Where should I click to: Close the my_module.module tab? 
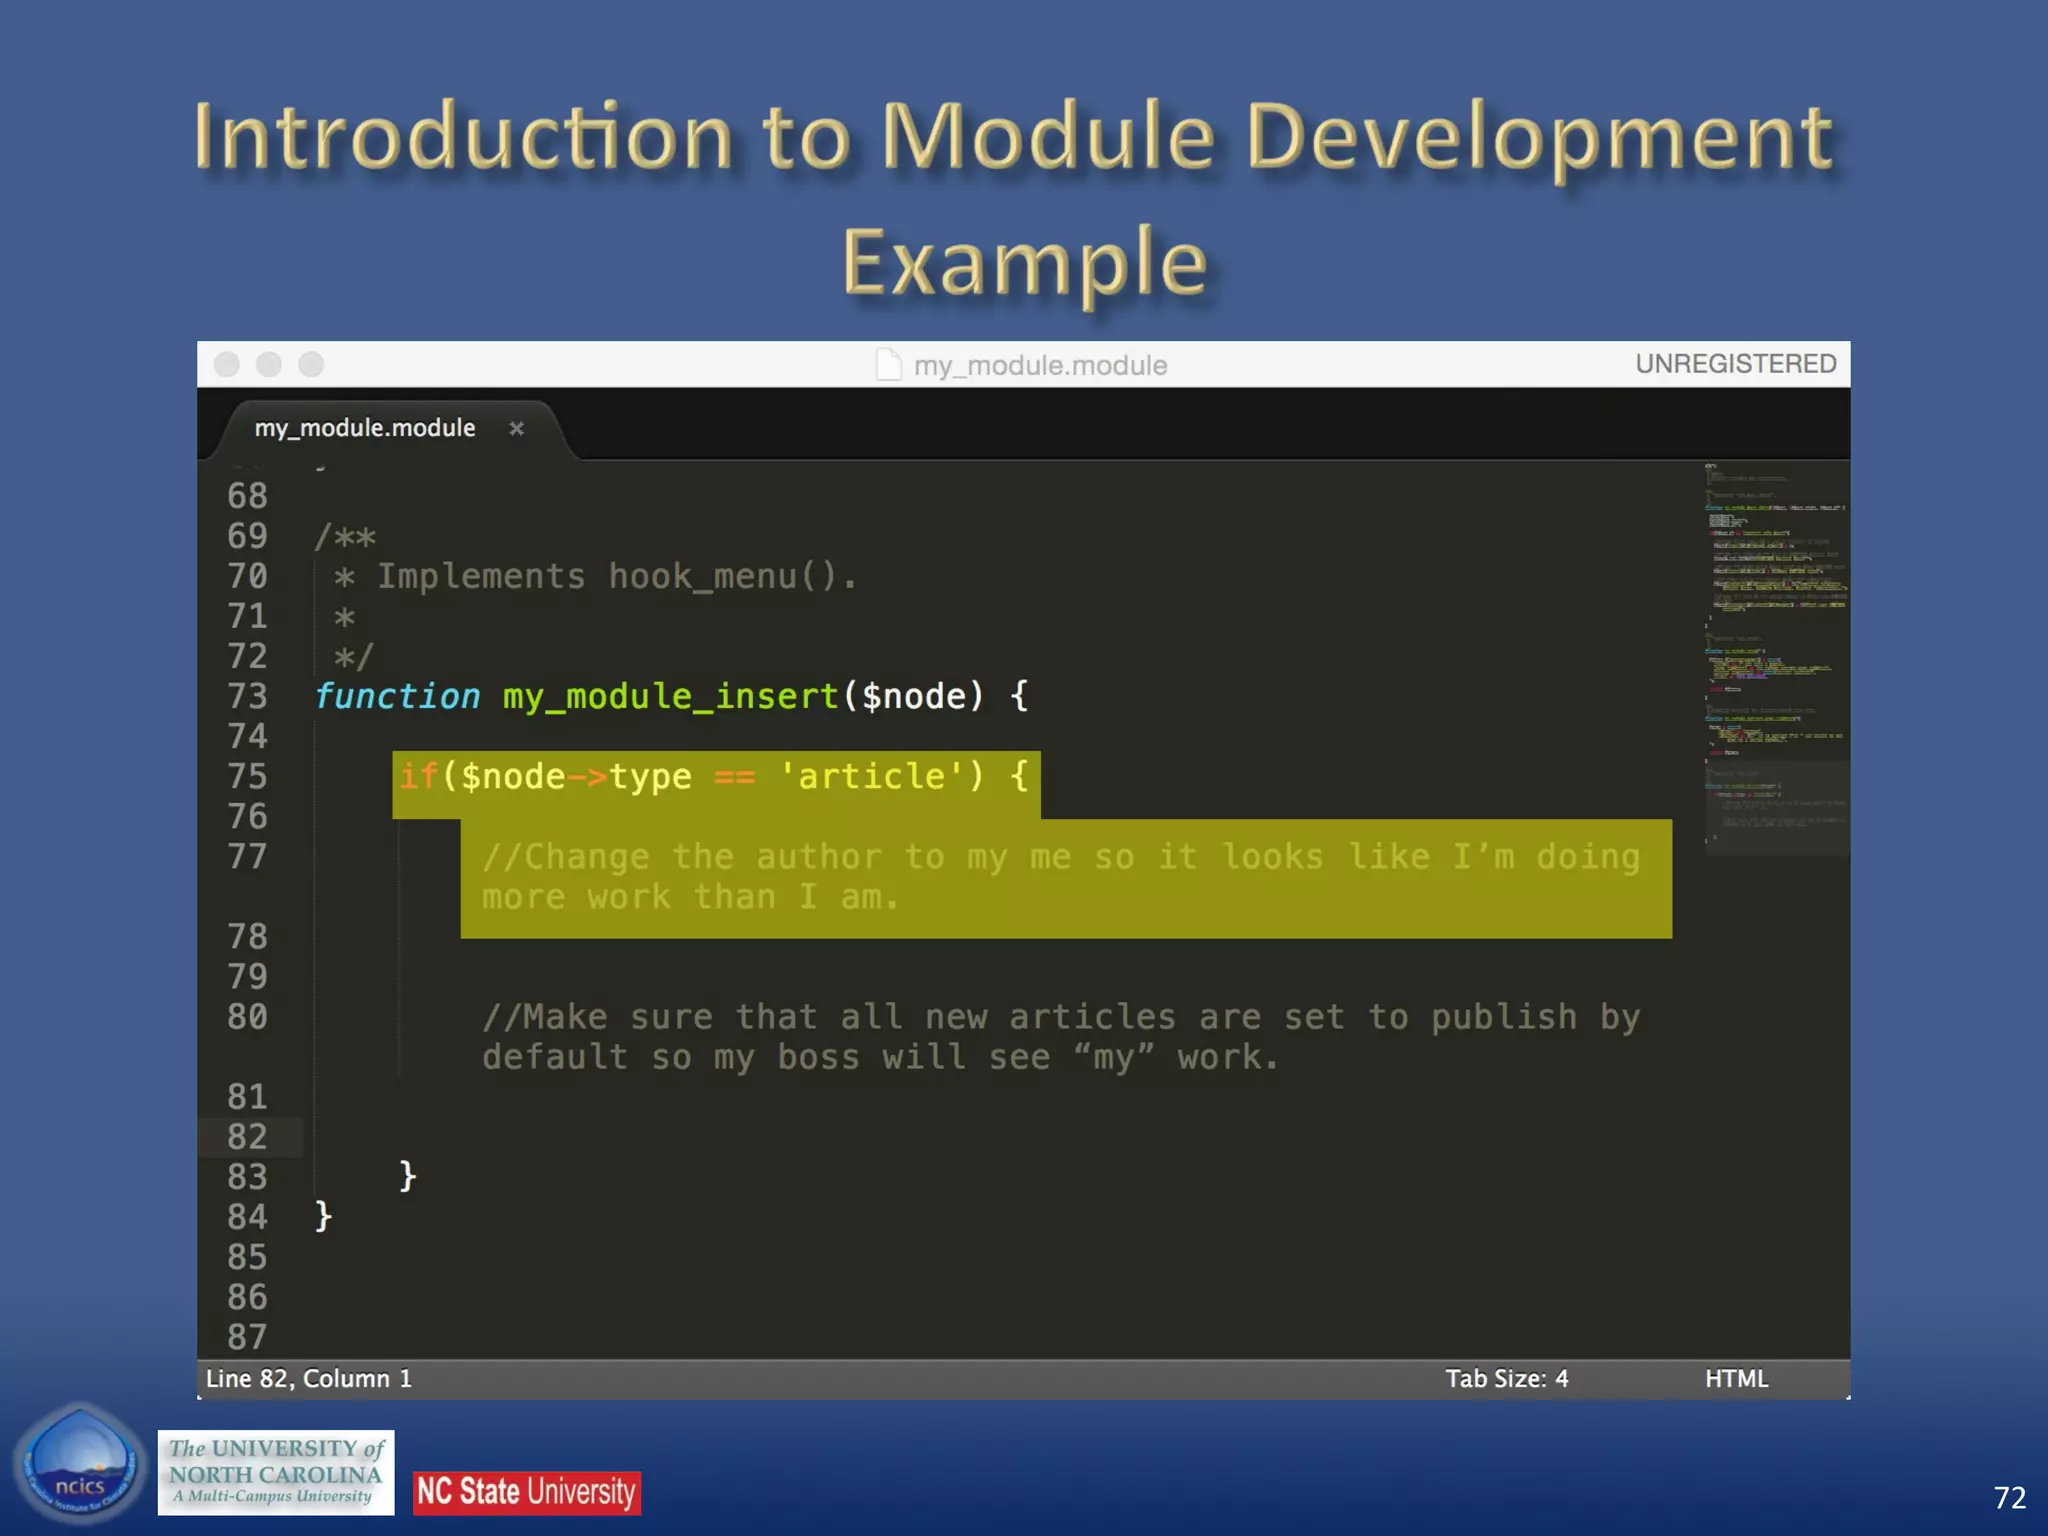pos(516,429)
